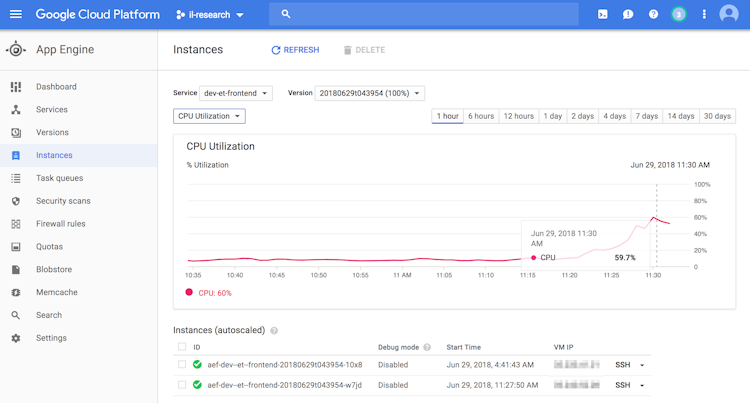
Task: Click the Task queues list icon
Action: coord(16,178)
